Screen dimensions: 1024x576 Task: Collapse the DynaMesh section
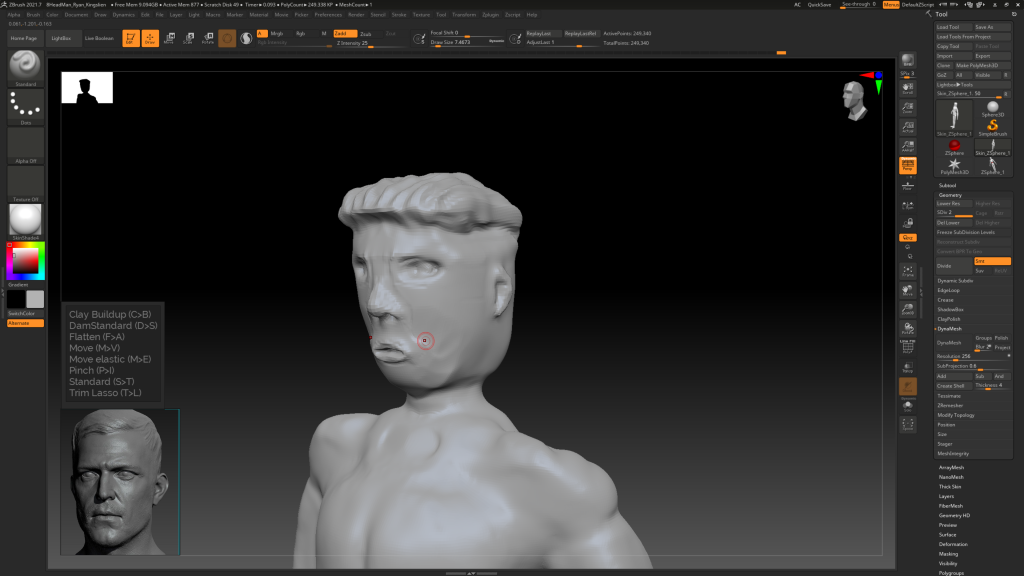coord(950,329)
